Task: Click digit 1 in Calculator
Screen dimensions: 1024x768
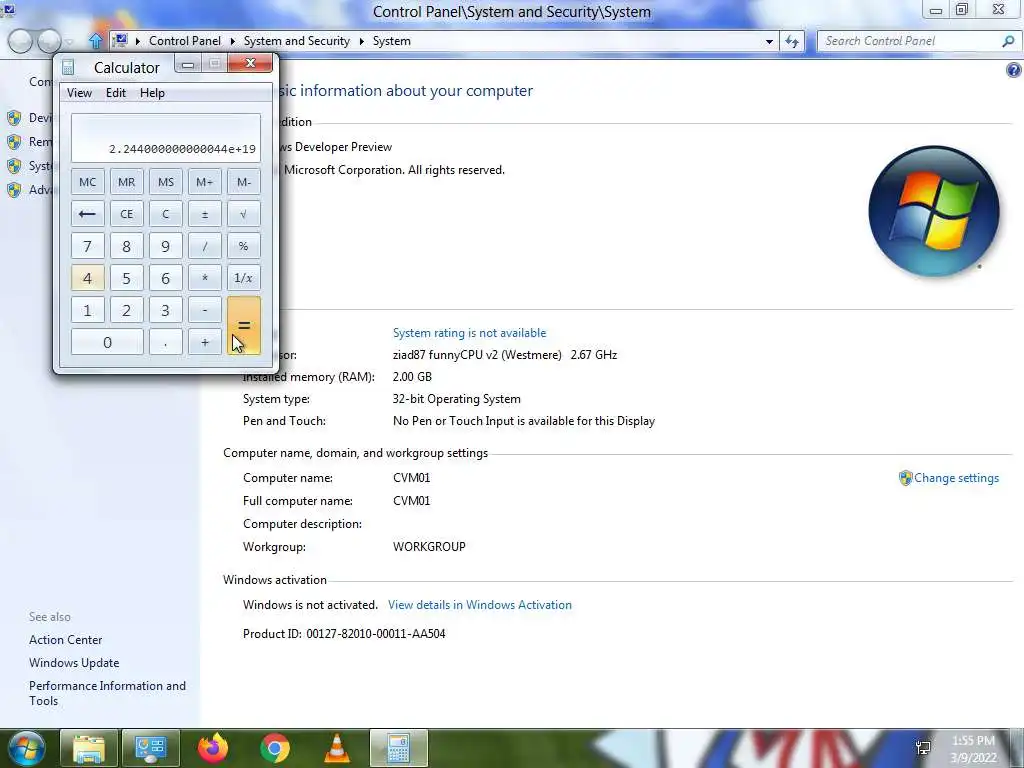Action: point(88,310)
